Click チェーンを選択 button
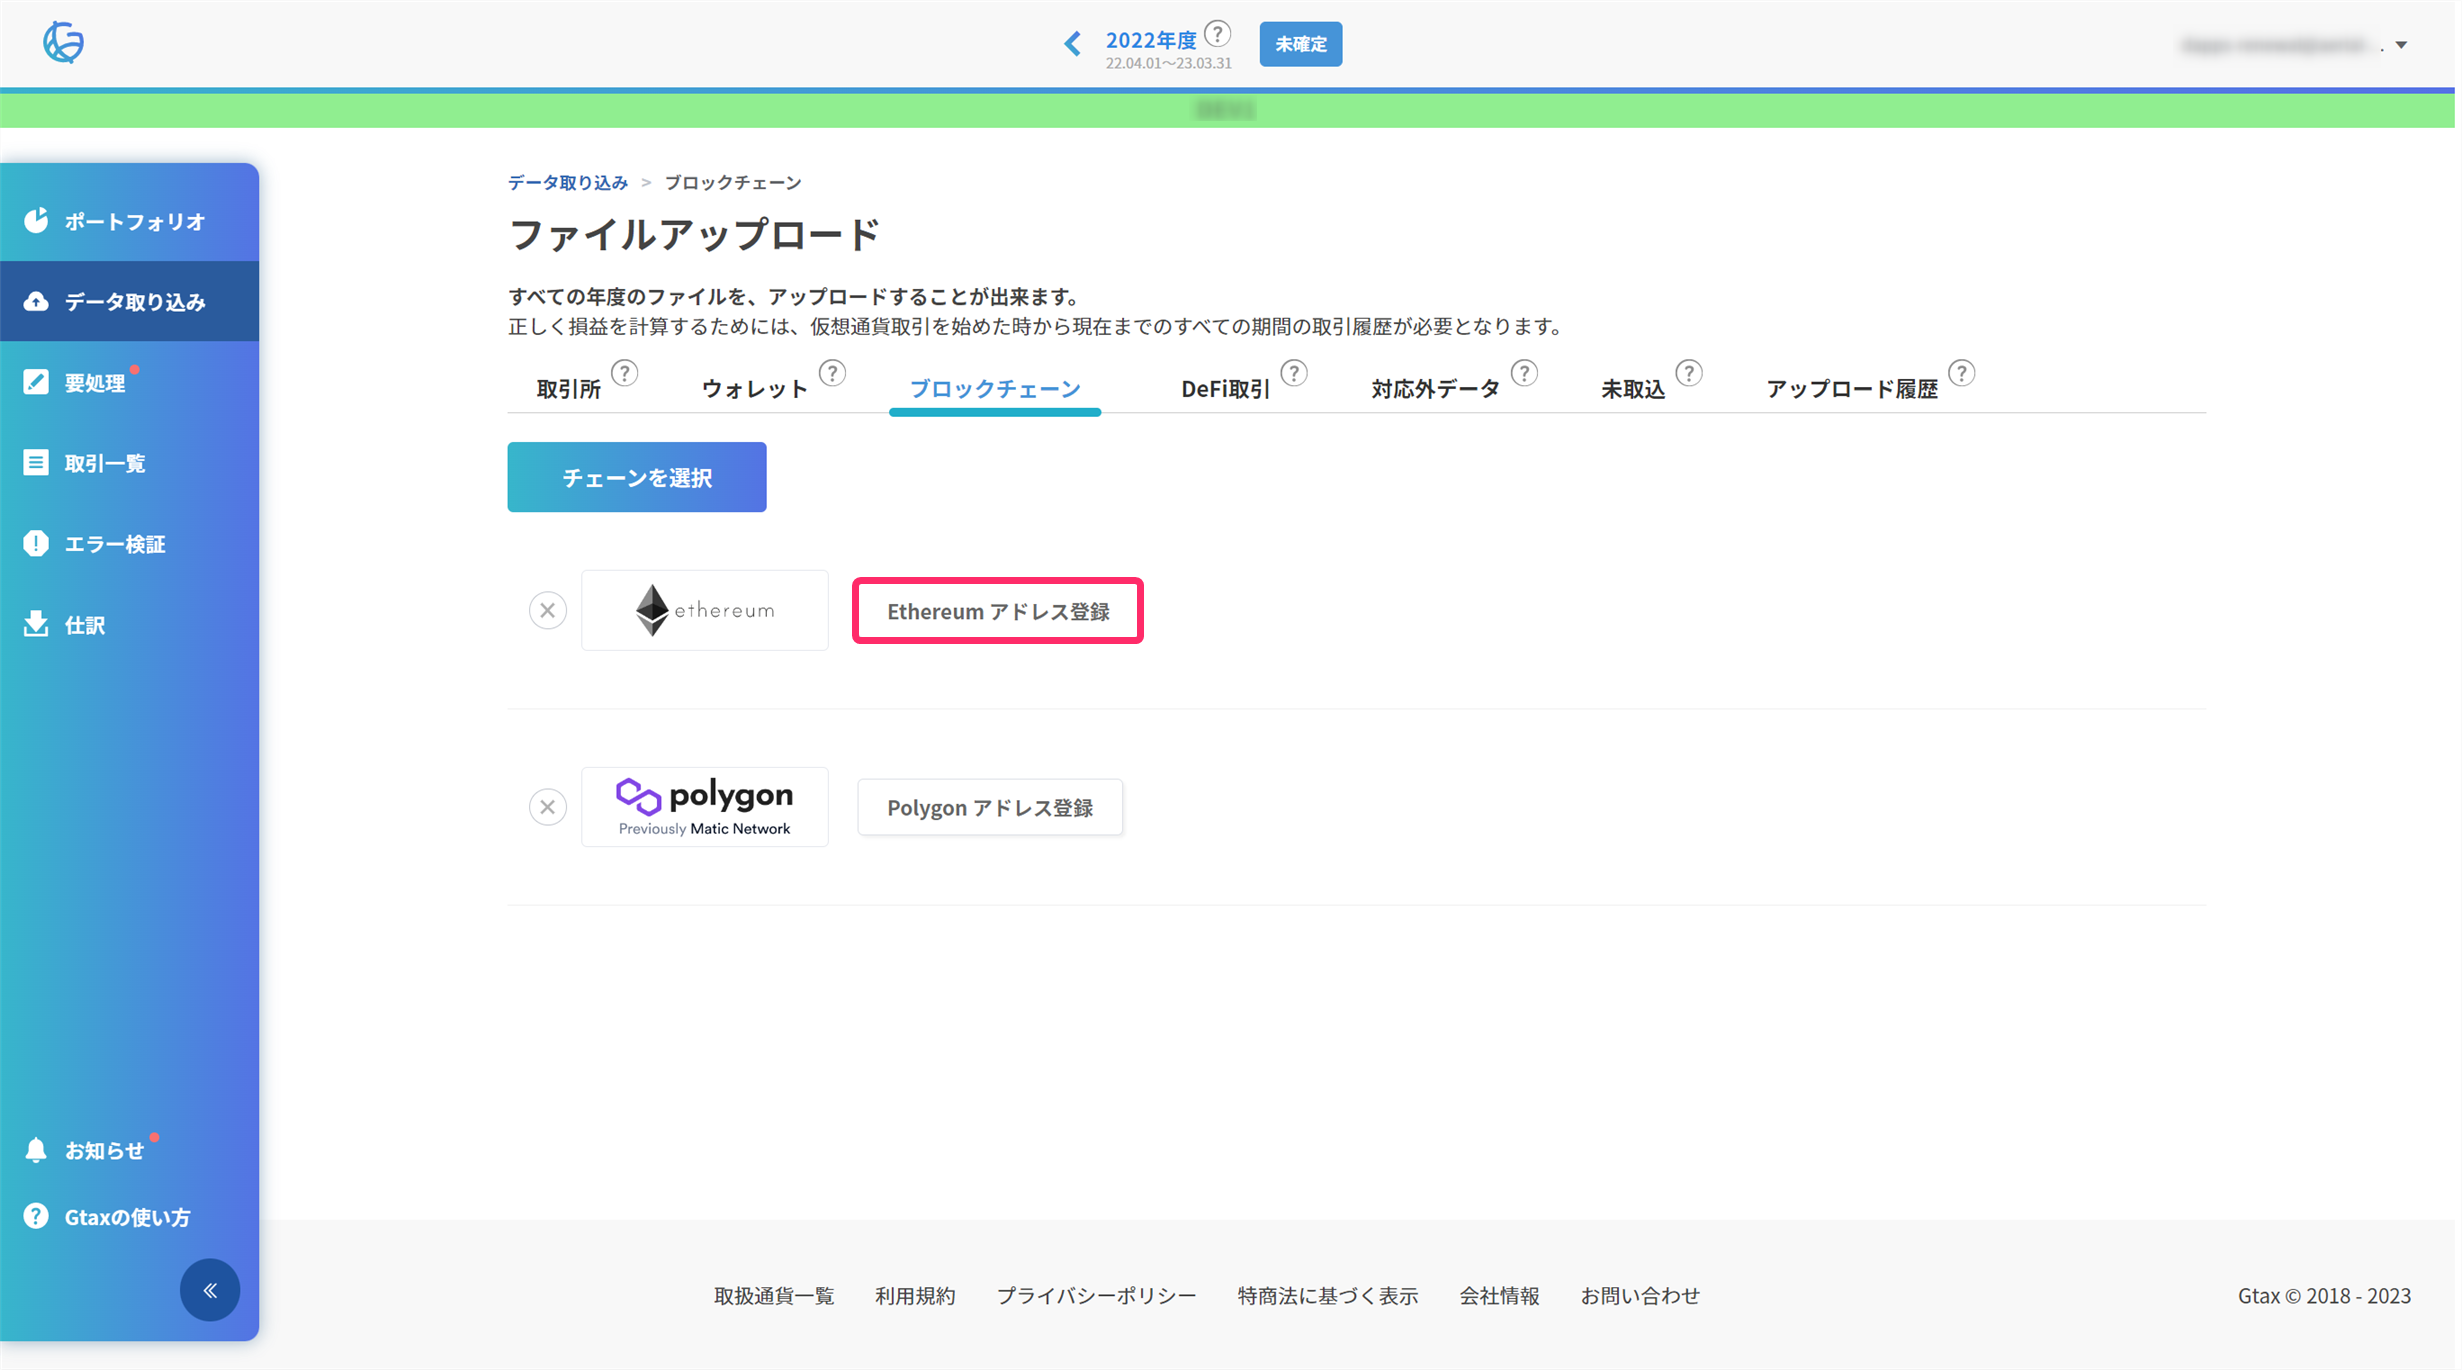 pos(637,477)
